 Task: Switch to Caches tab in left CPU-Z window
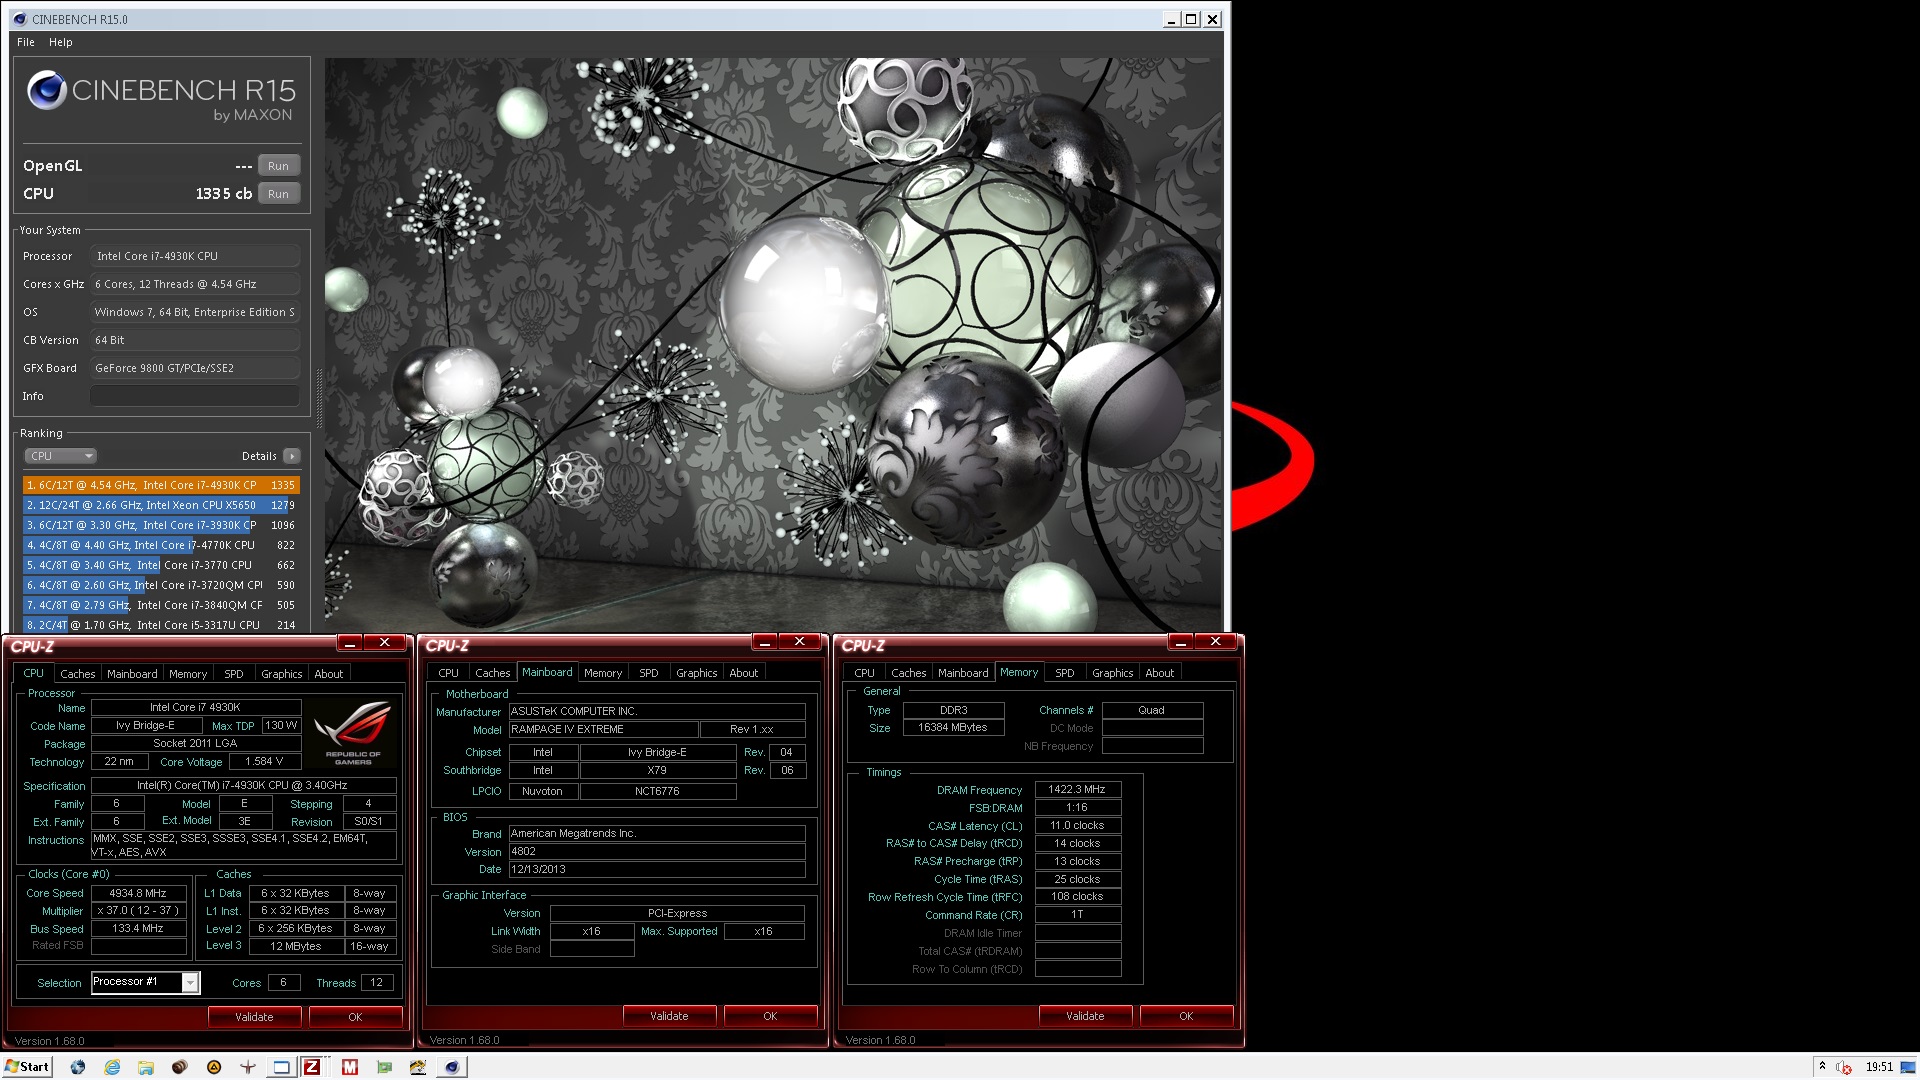77,674
